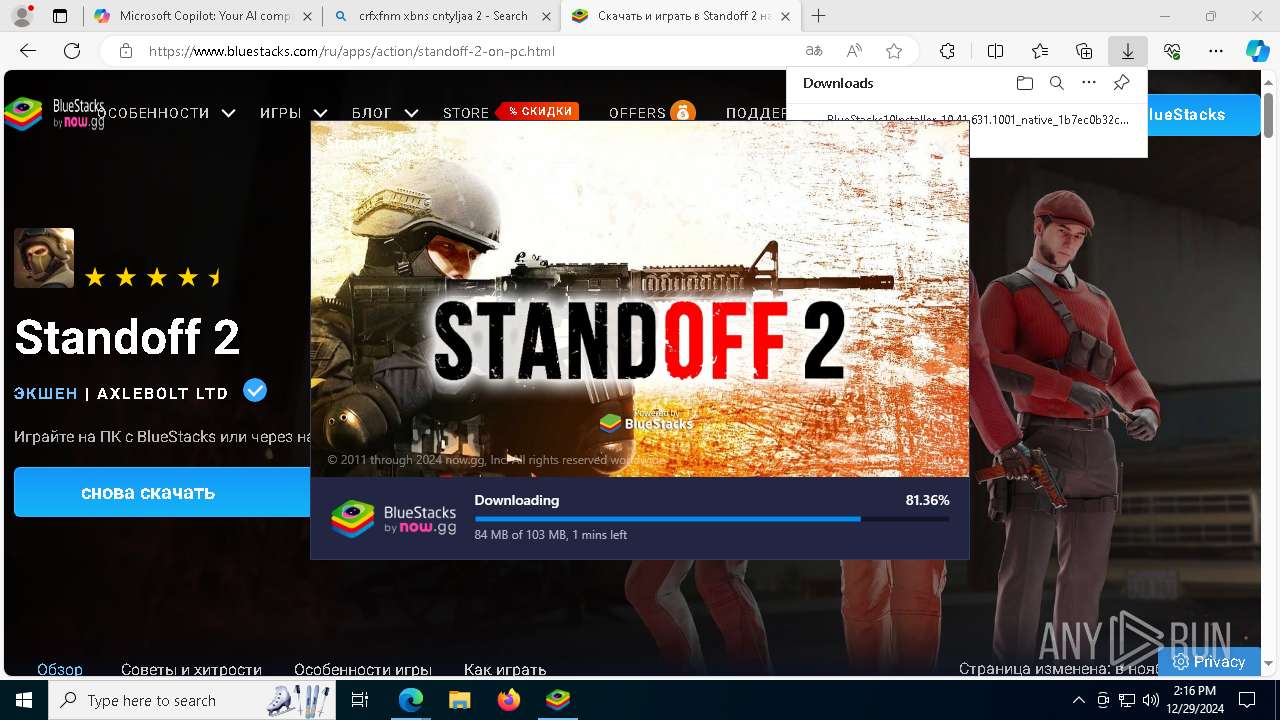1280x720 pixels.
Task: Switch to the Microsoft Copilot tab
Action: [203, 16]
